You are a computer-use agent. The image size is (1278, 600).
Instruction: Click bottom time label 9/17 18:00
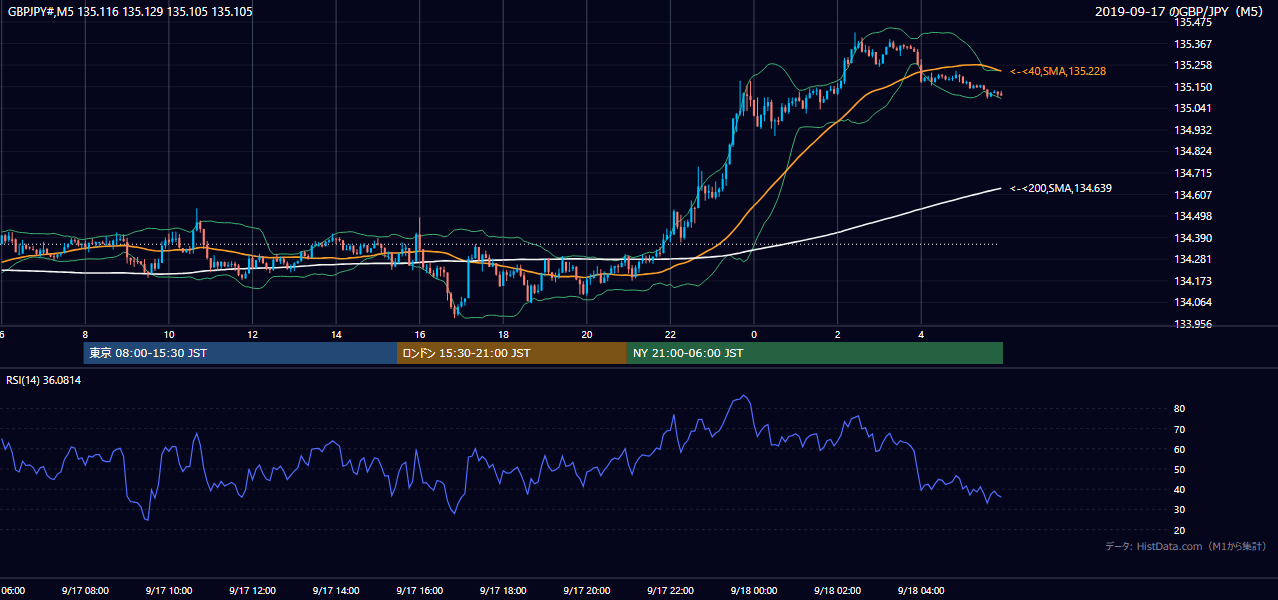point(502,591)
